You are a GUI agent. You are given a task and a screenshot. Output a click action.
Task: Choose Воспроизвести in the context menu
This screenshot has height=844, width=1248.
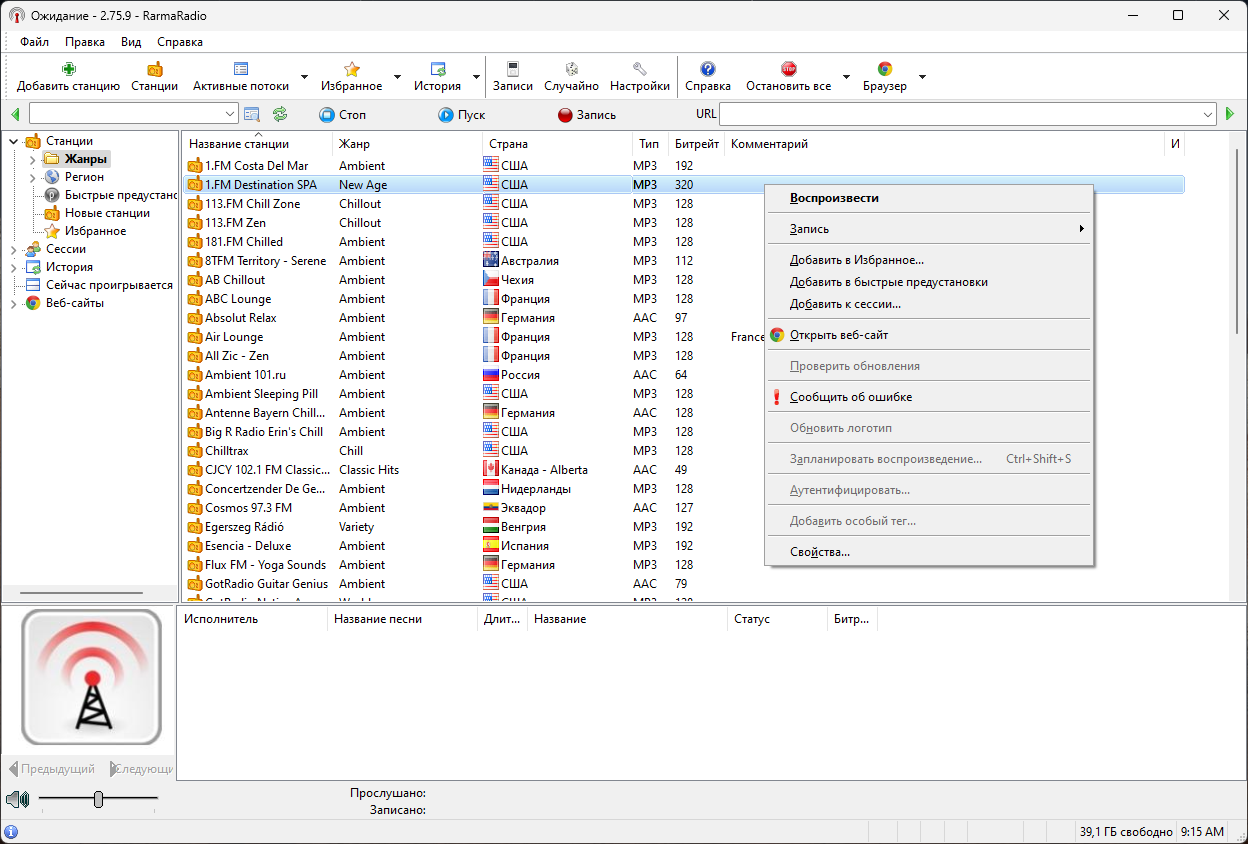point(834,198)
